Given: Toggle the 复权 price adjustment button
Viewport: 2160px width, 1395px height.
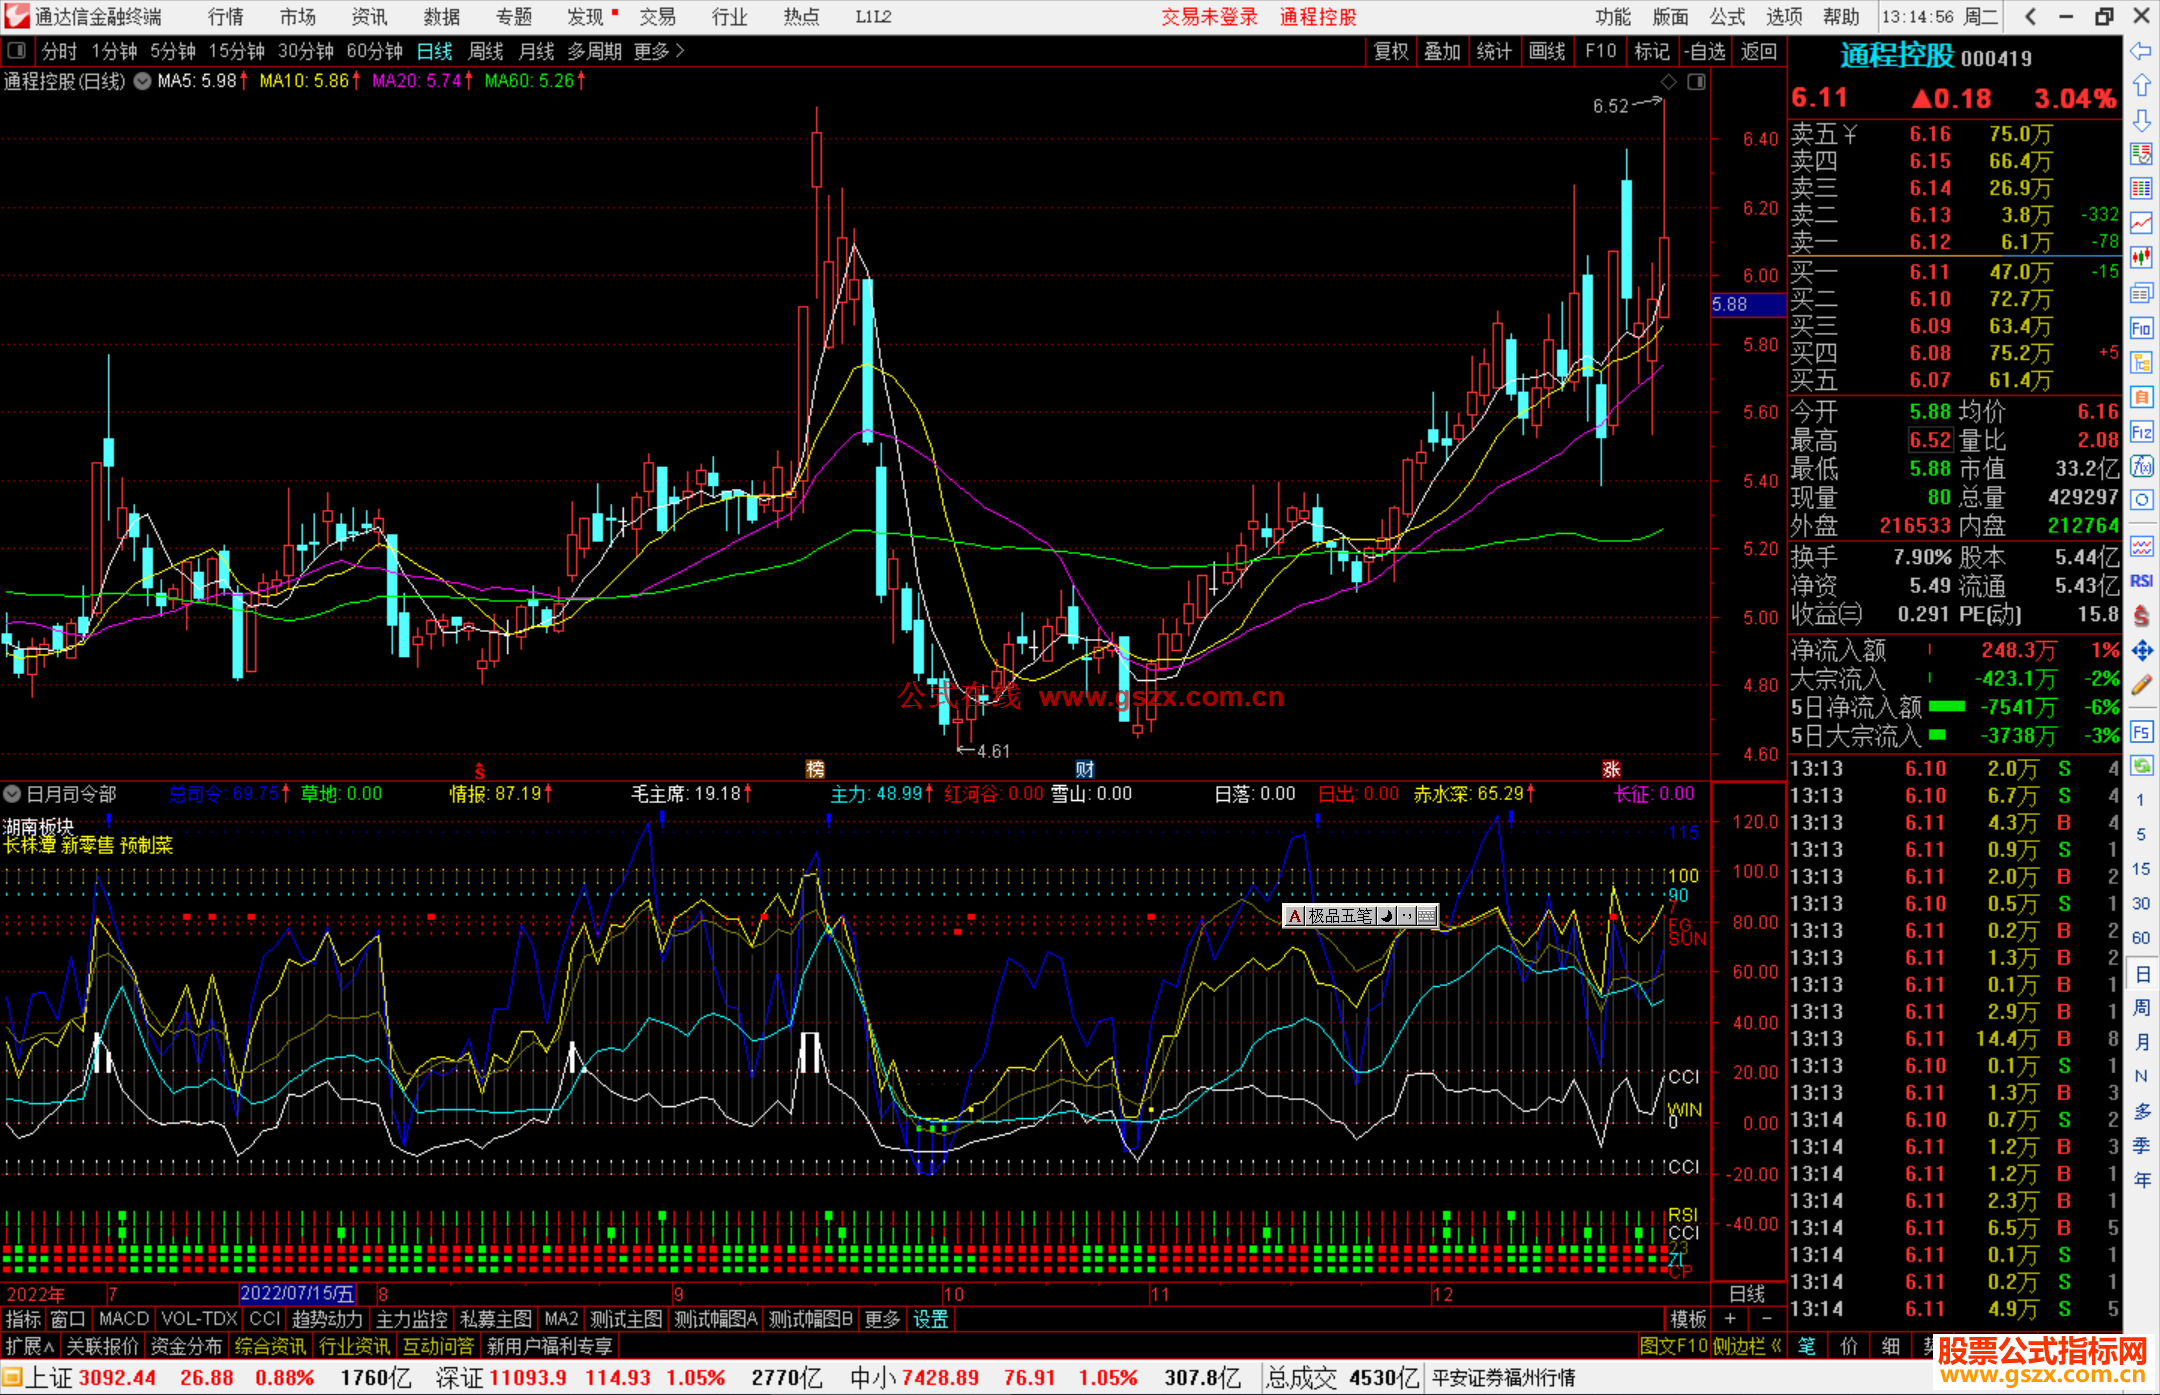Looking at the screenshot, I should pyautogui.click(x=1391, y=51).
